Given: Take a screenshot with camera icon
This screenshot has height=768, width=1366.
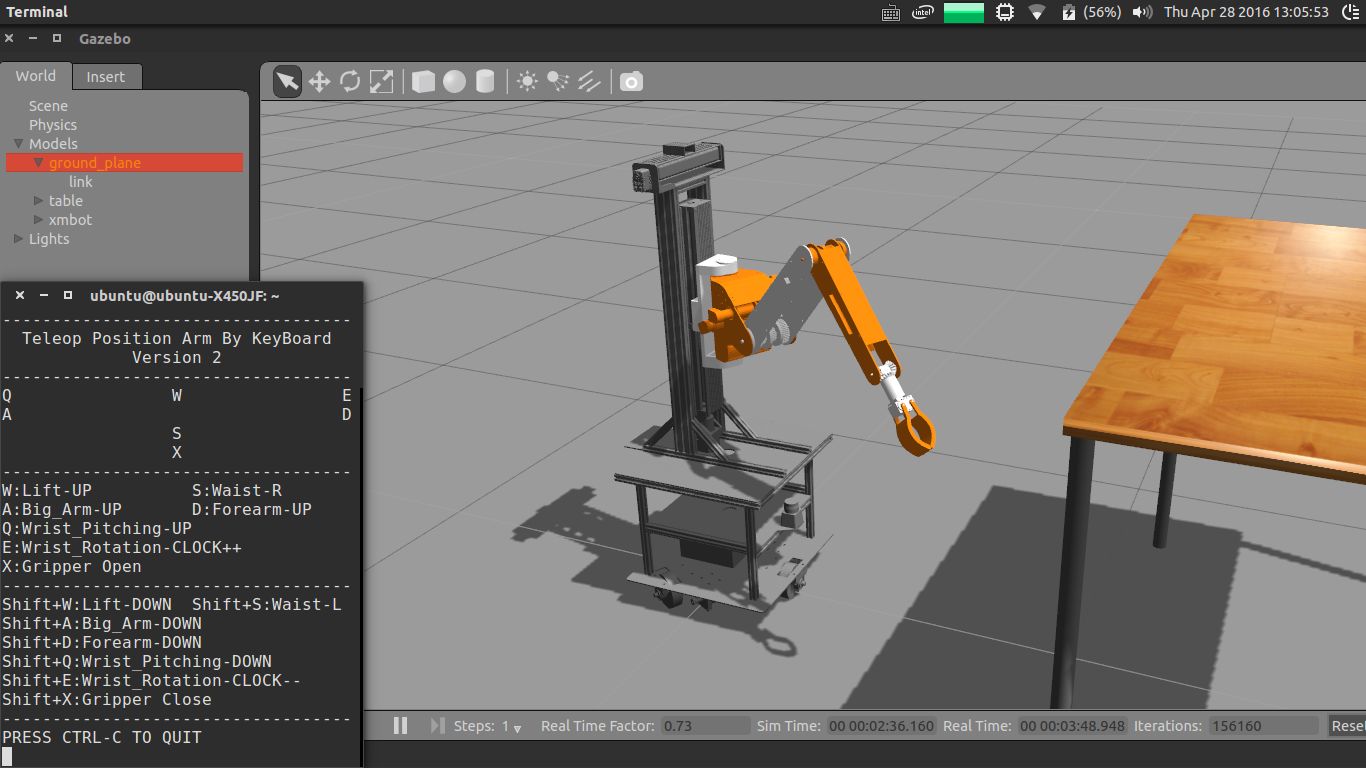Looking at the screenshot, I should pos(631,81).
